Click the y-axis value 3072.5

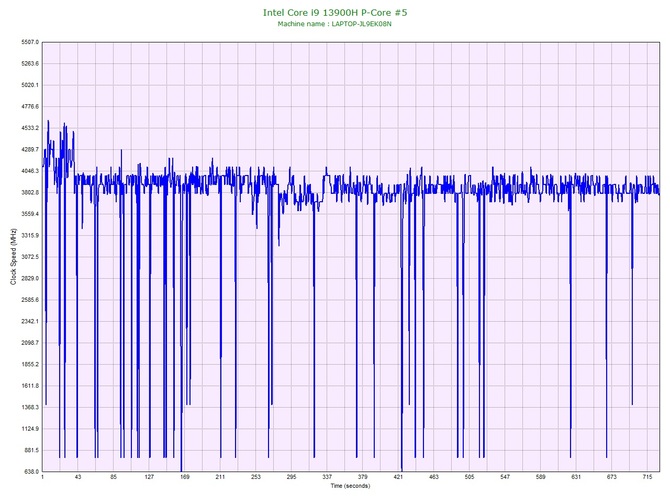30,257
